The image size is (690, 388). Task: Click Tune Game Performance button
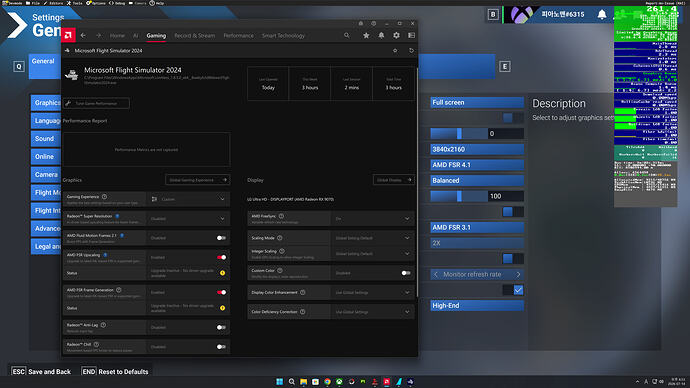point(96,103)
